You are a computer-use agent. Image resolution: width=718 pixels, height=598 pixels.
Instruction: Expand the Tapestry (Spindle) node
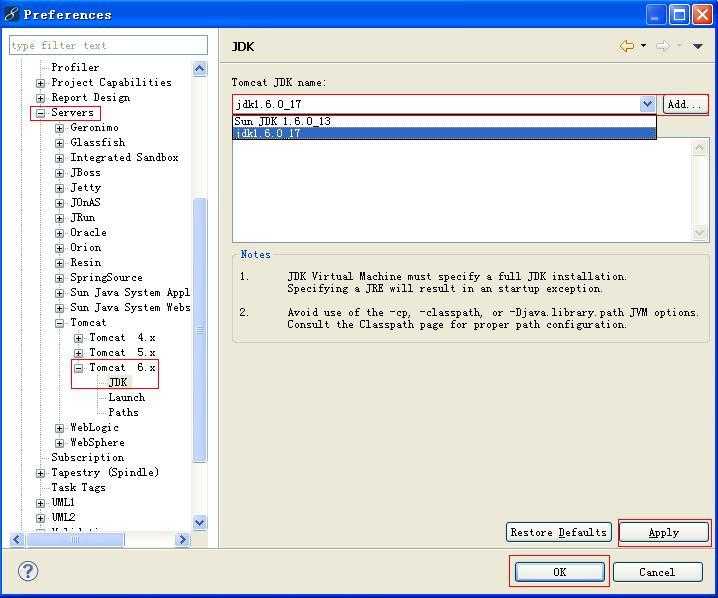40,473
